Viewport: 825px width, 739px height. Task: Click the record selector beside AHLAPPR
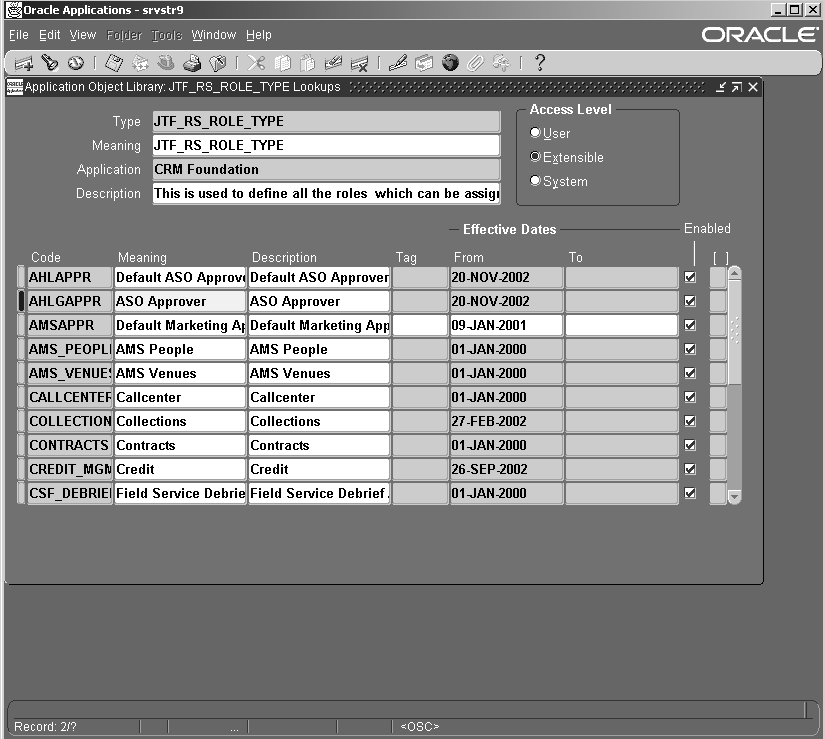[21, 277]
